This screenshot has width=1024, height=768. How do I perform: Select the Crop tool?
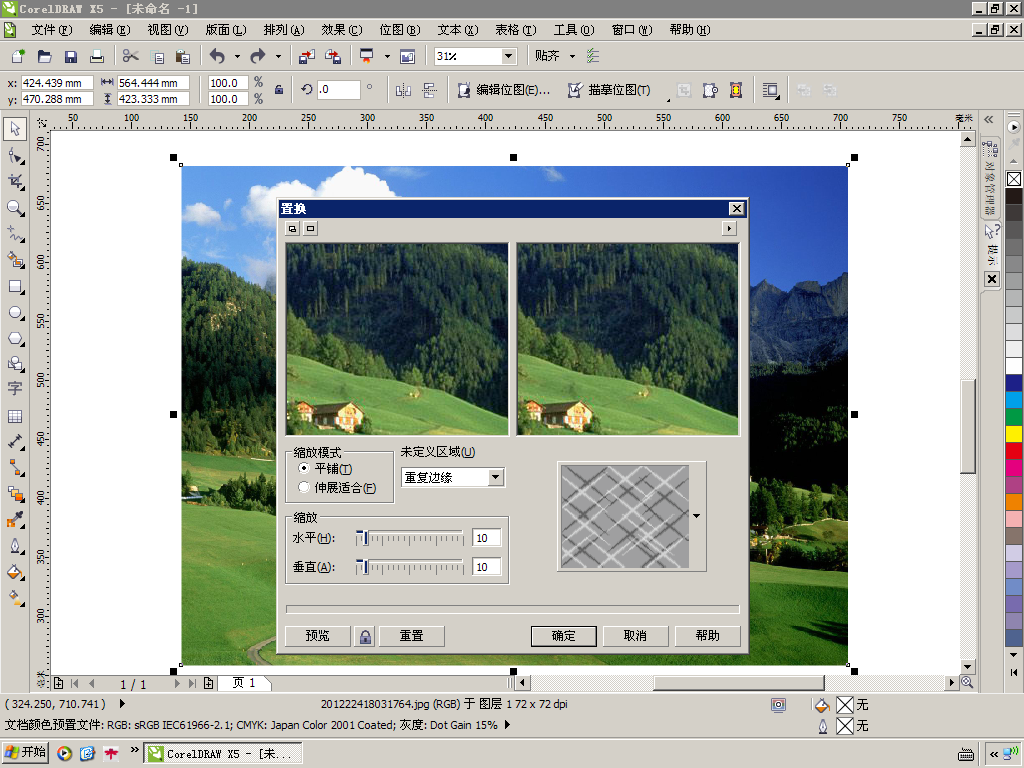point(15,182)
